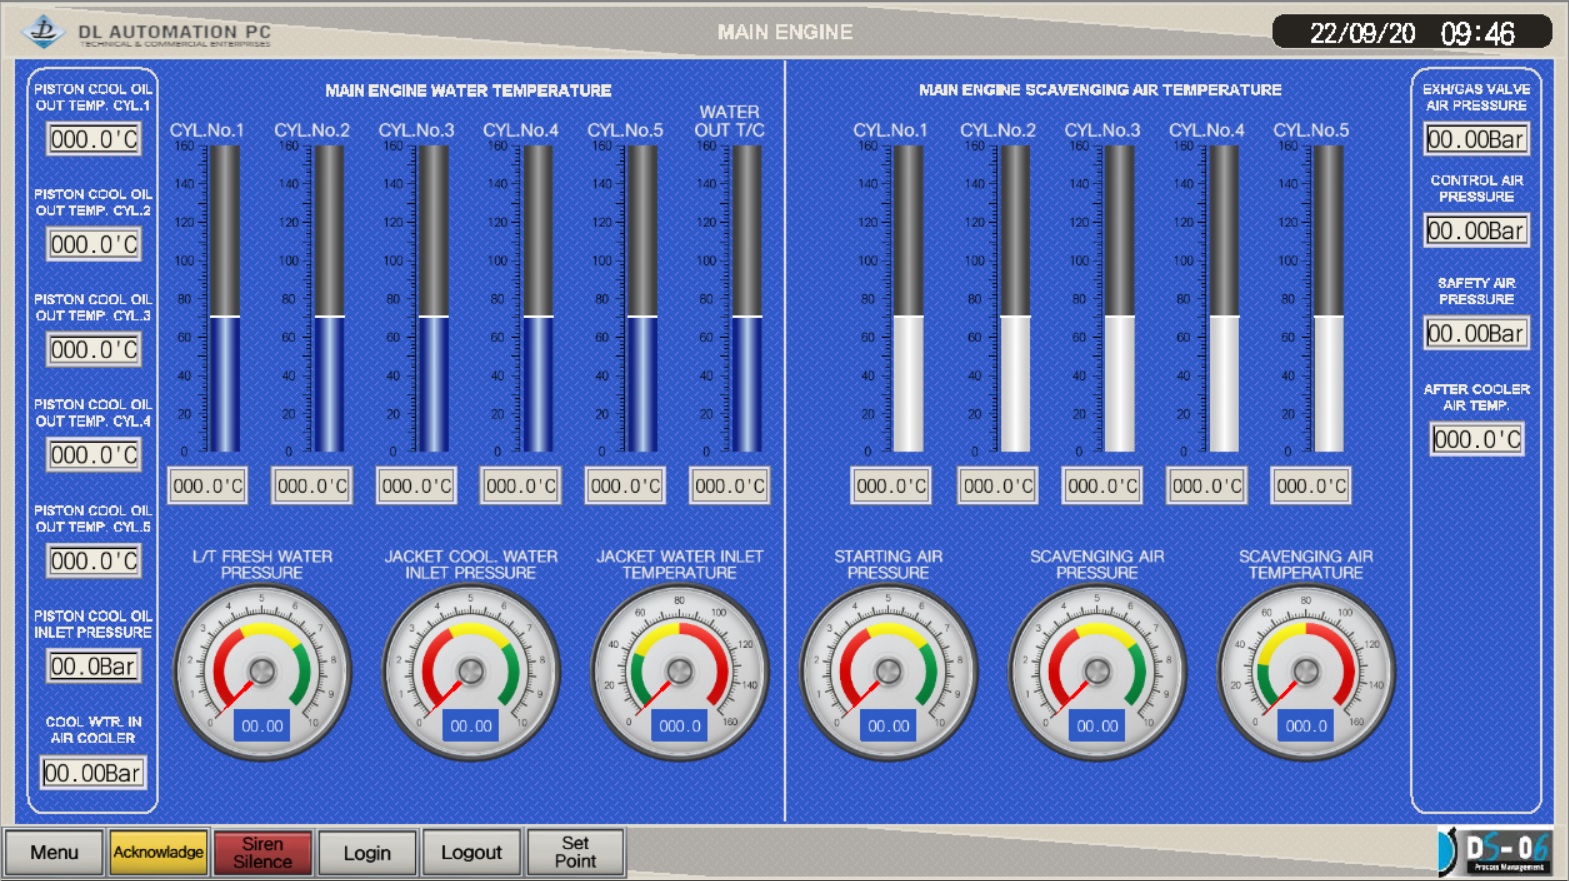Image resolution: width=1569 pixels, height=881 pixels.
Task: Select the Starting Air Pressure gauge
Action: [x=888, y=672]
